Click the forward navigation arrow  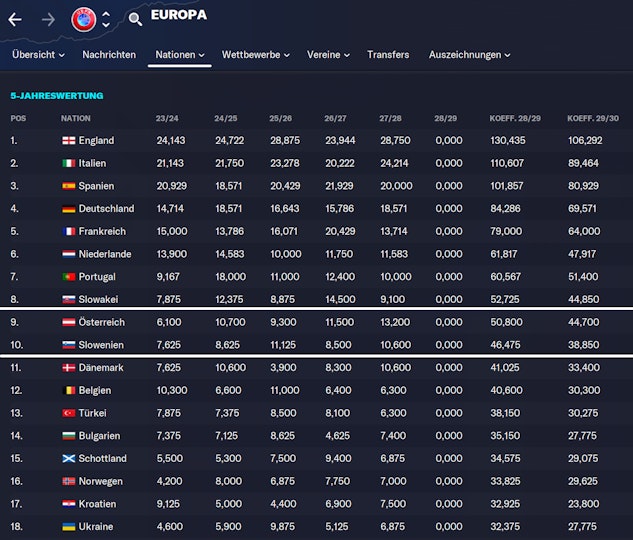pos(47,19)
